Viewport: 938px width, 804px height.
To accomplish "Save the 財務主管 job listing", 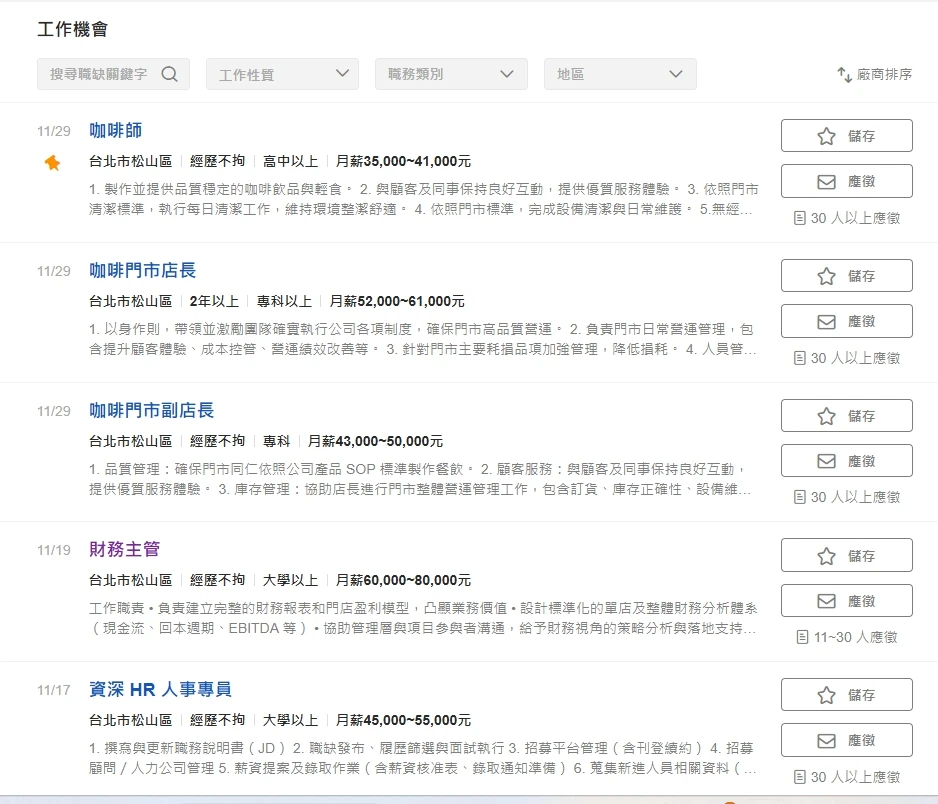I will click(x=846, y=555).
